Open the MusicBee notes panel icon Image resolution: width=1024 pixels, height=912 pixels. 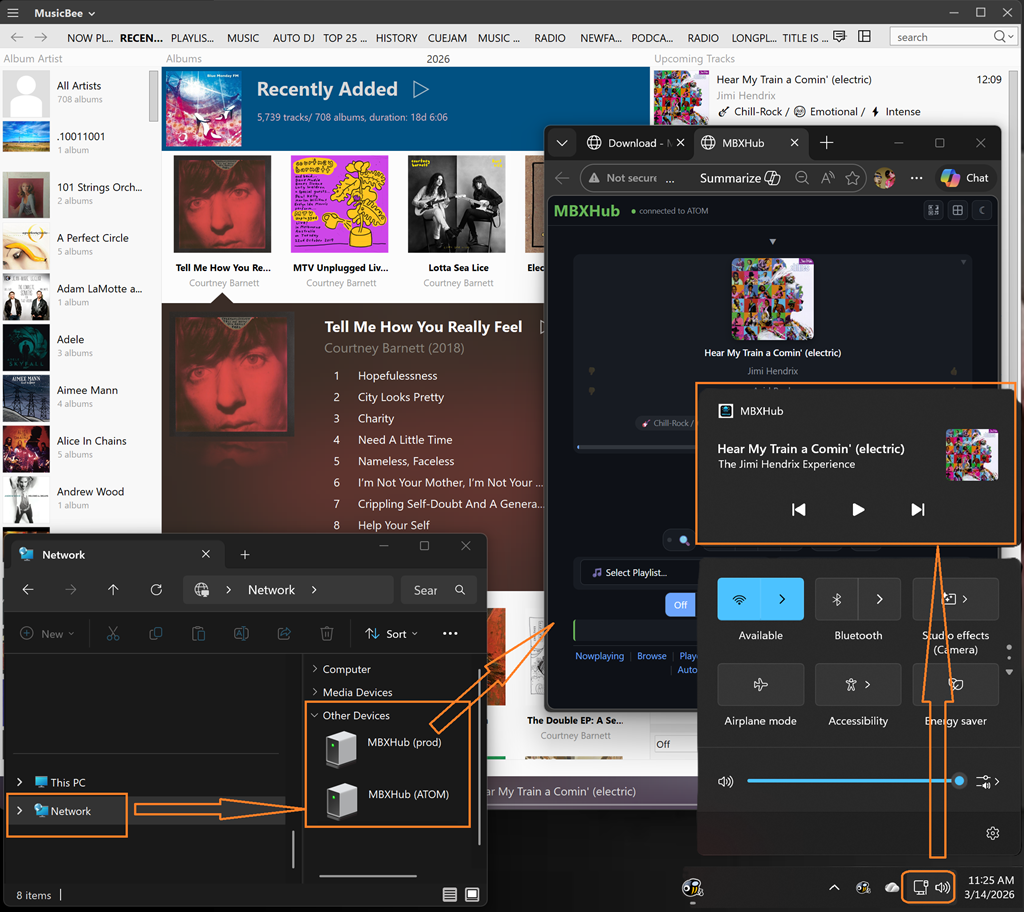tap(840, 37)
